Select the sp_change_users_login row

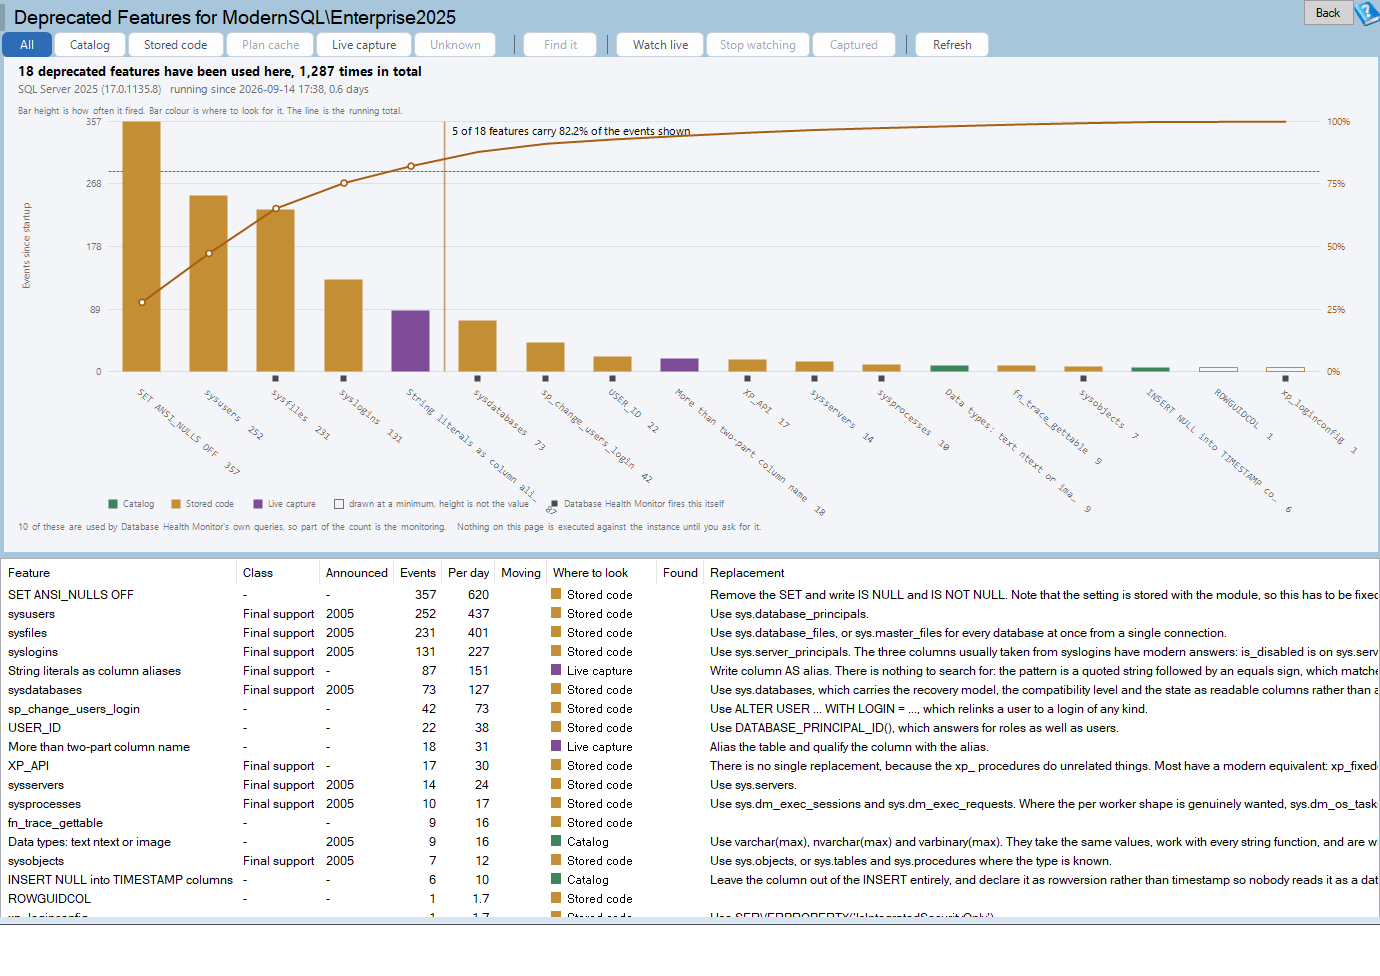click(690, 709)
